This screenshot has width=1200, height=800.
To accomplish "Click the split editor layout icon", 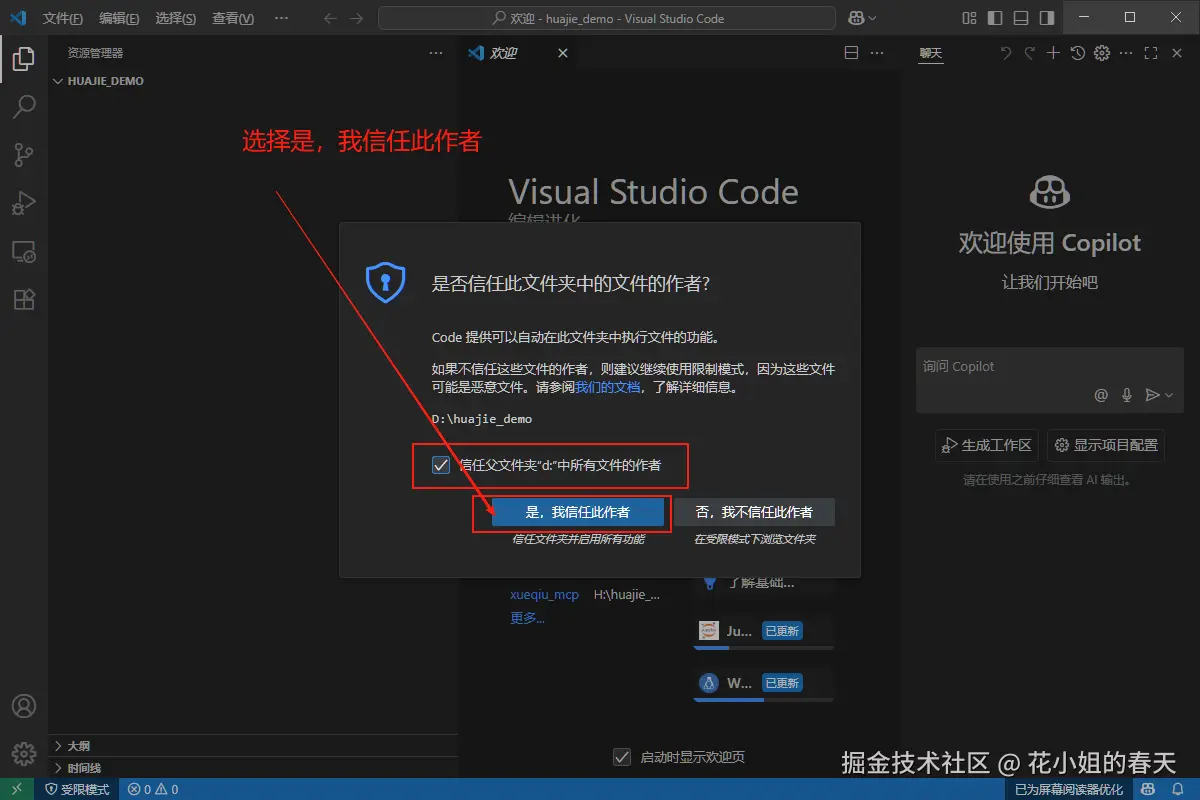I will pyautogui.click(x=851, y=53).
